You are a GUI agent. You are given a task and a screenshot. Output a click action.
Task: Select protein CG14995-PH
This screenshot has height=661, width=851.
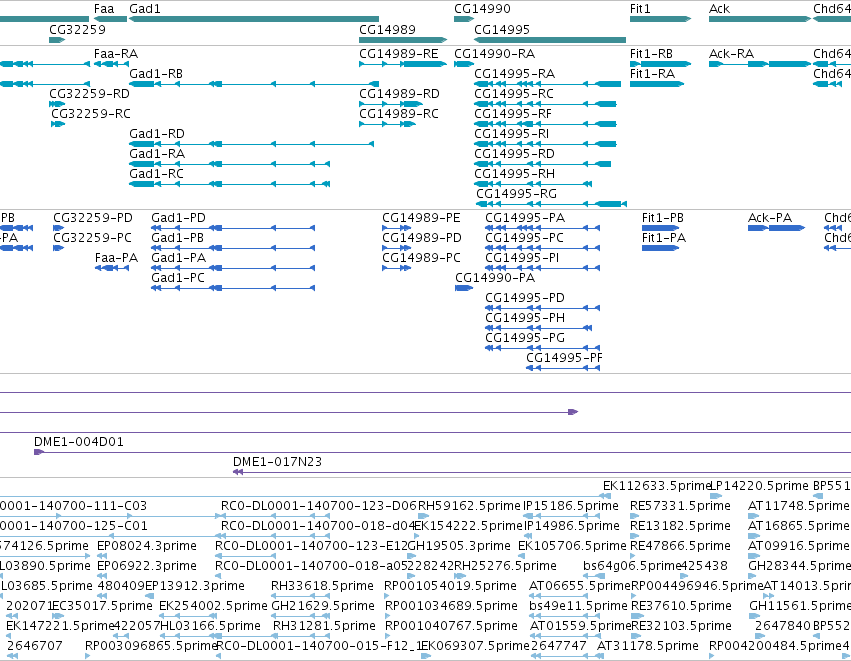pyautogui.click(x=525, y=318)
